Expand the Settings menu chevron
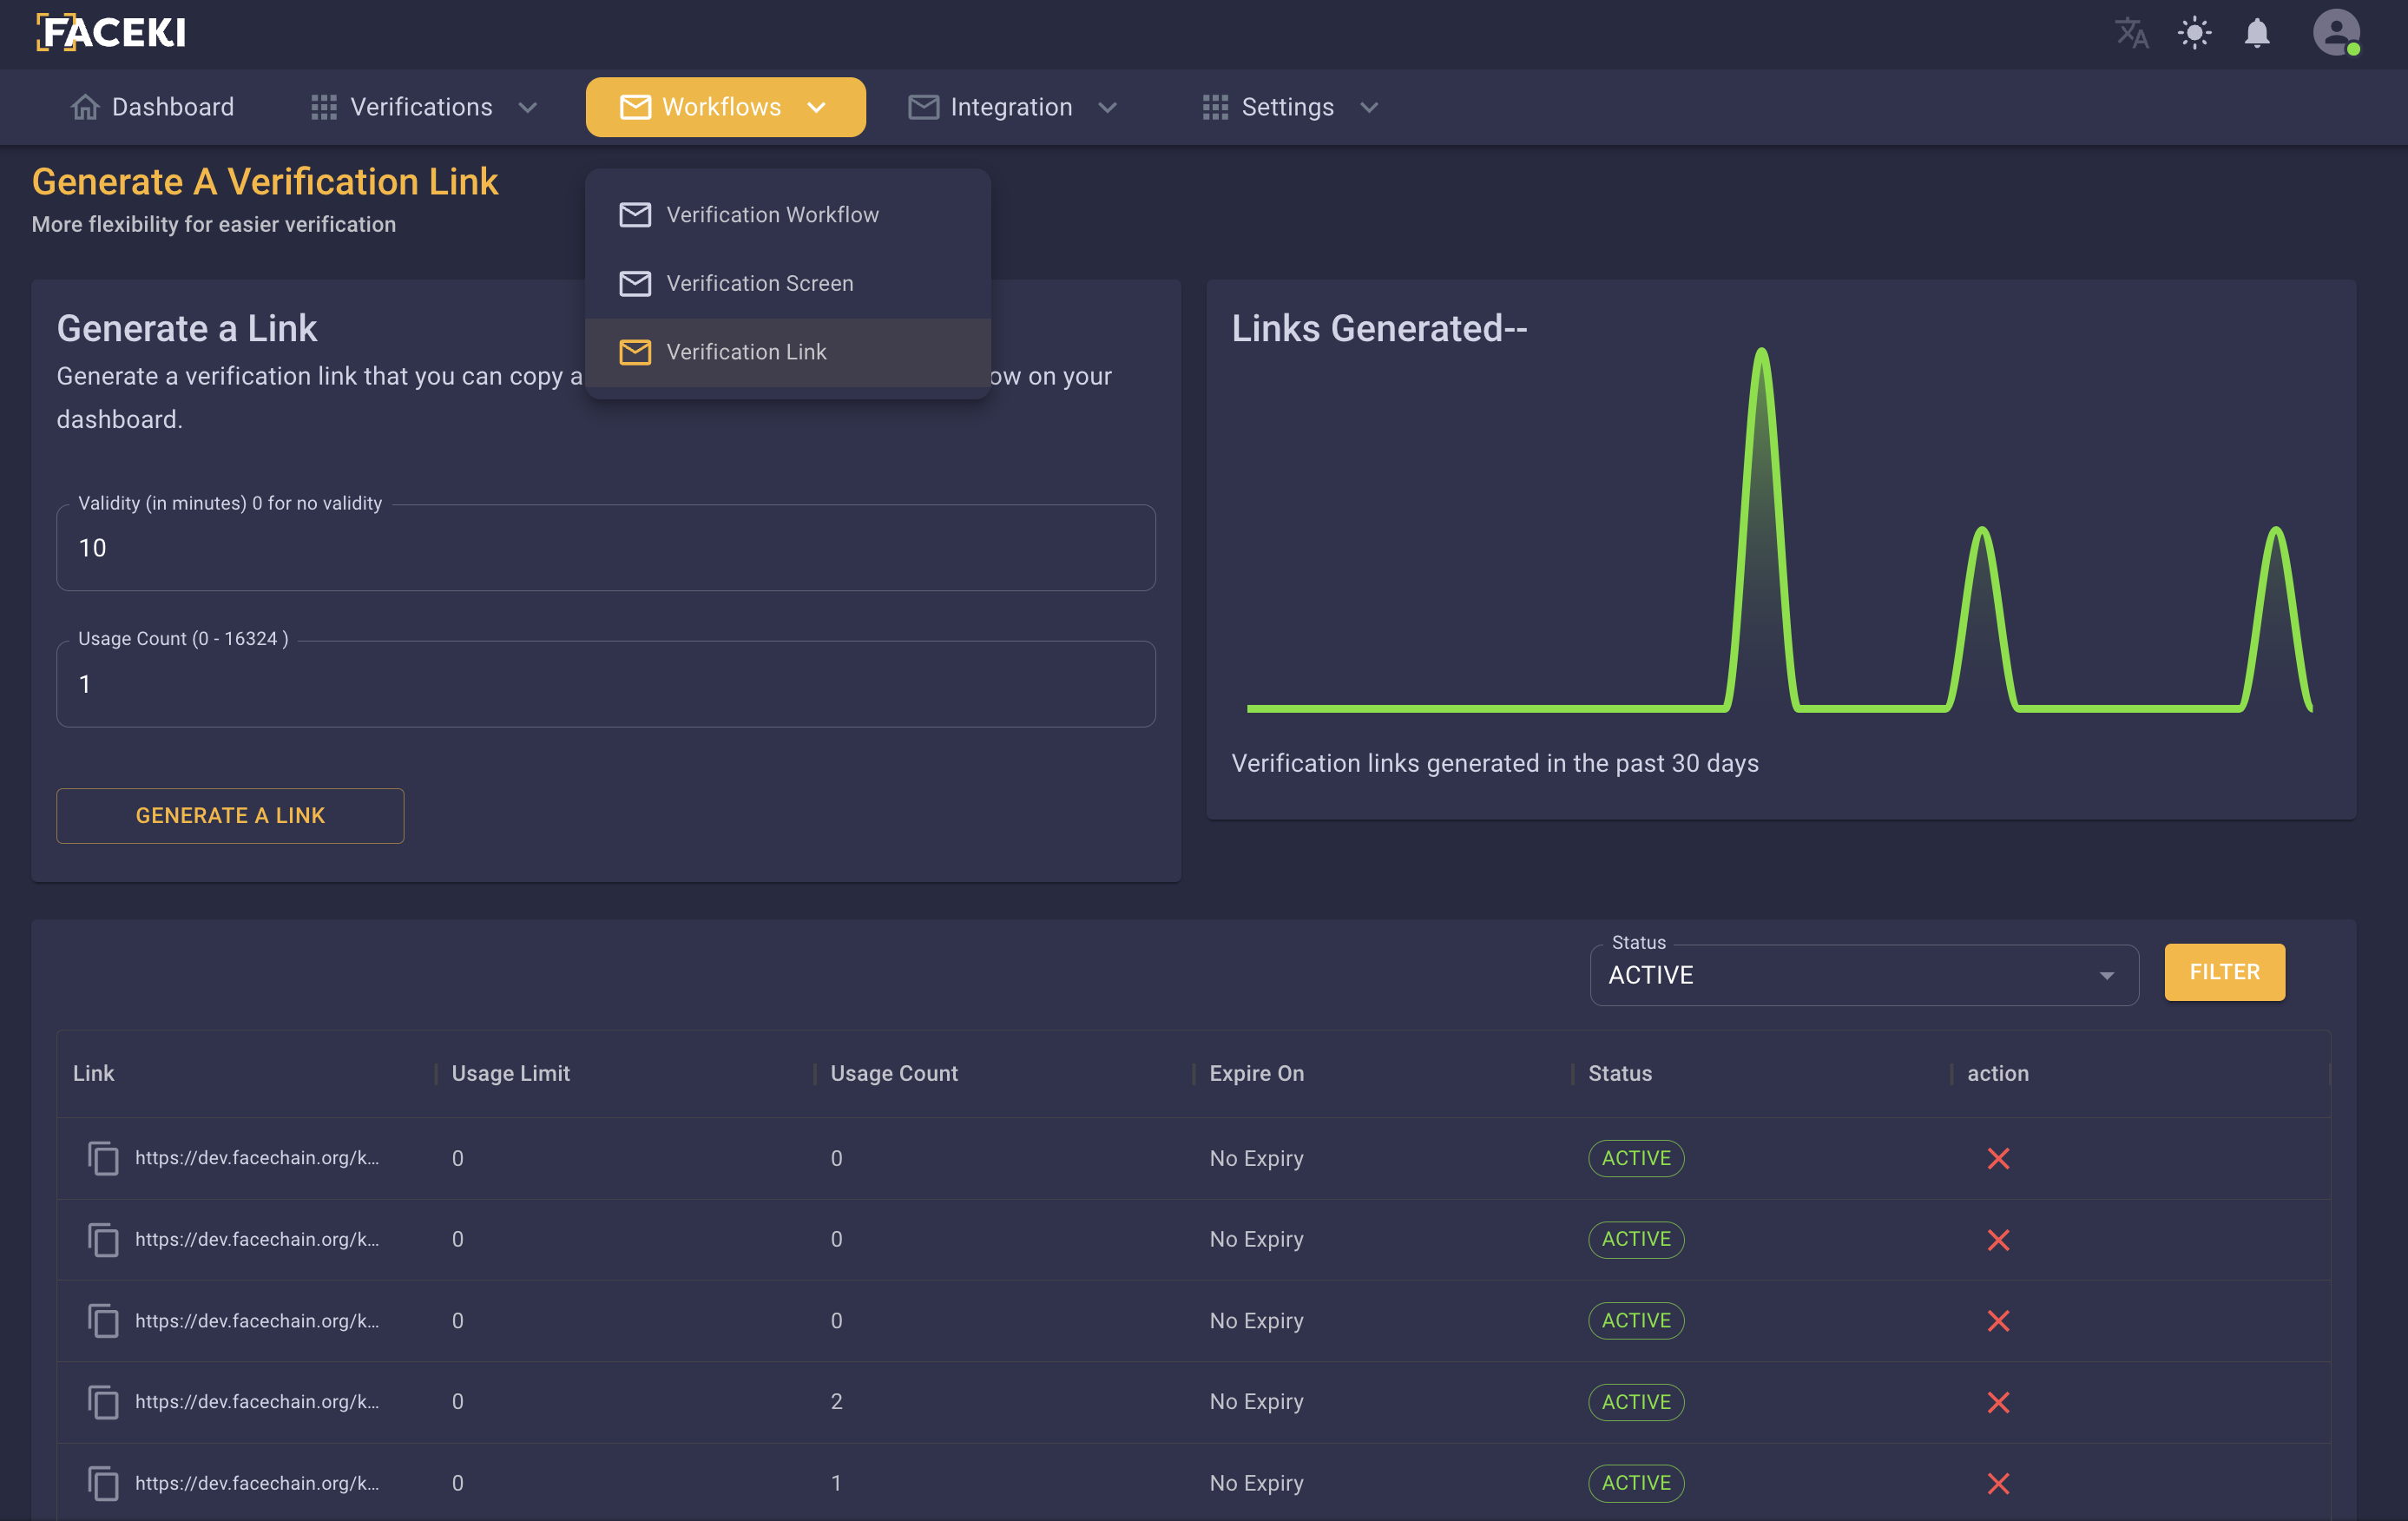The height and width of the screenshot is (1521, 2408). tap(1369, 107)
